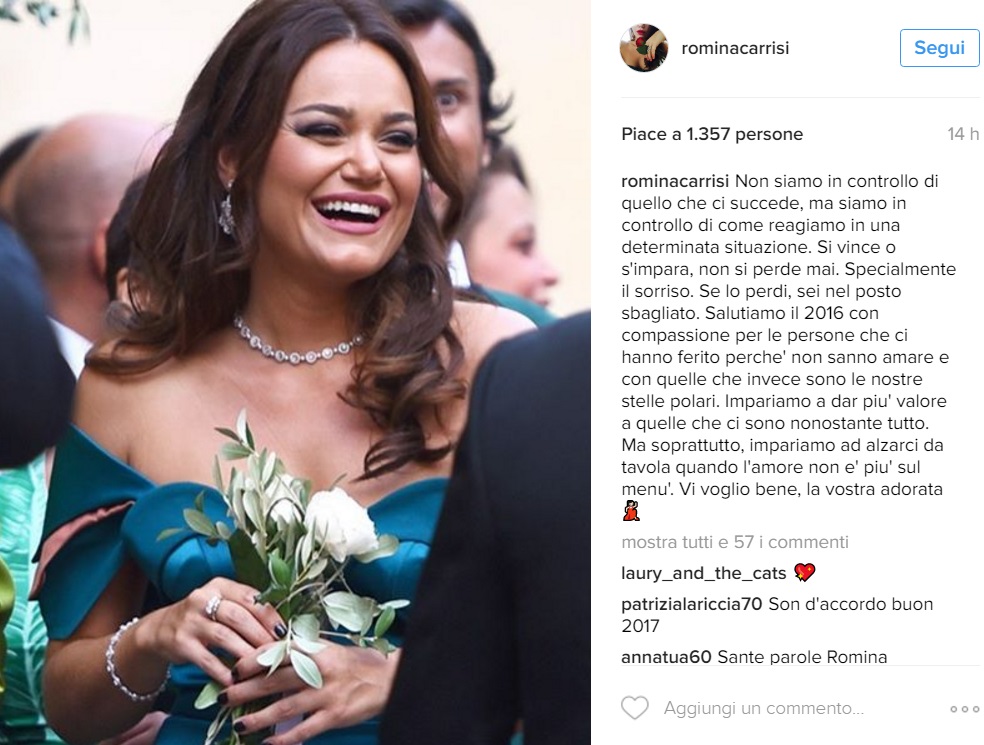Open the 'Piace a 1.357 persone' likes list

pos(712,134)
